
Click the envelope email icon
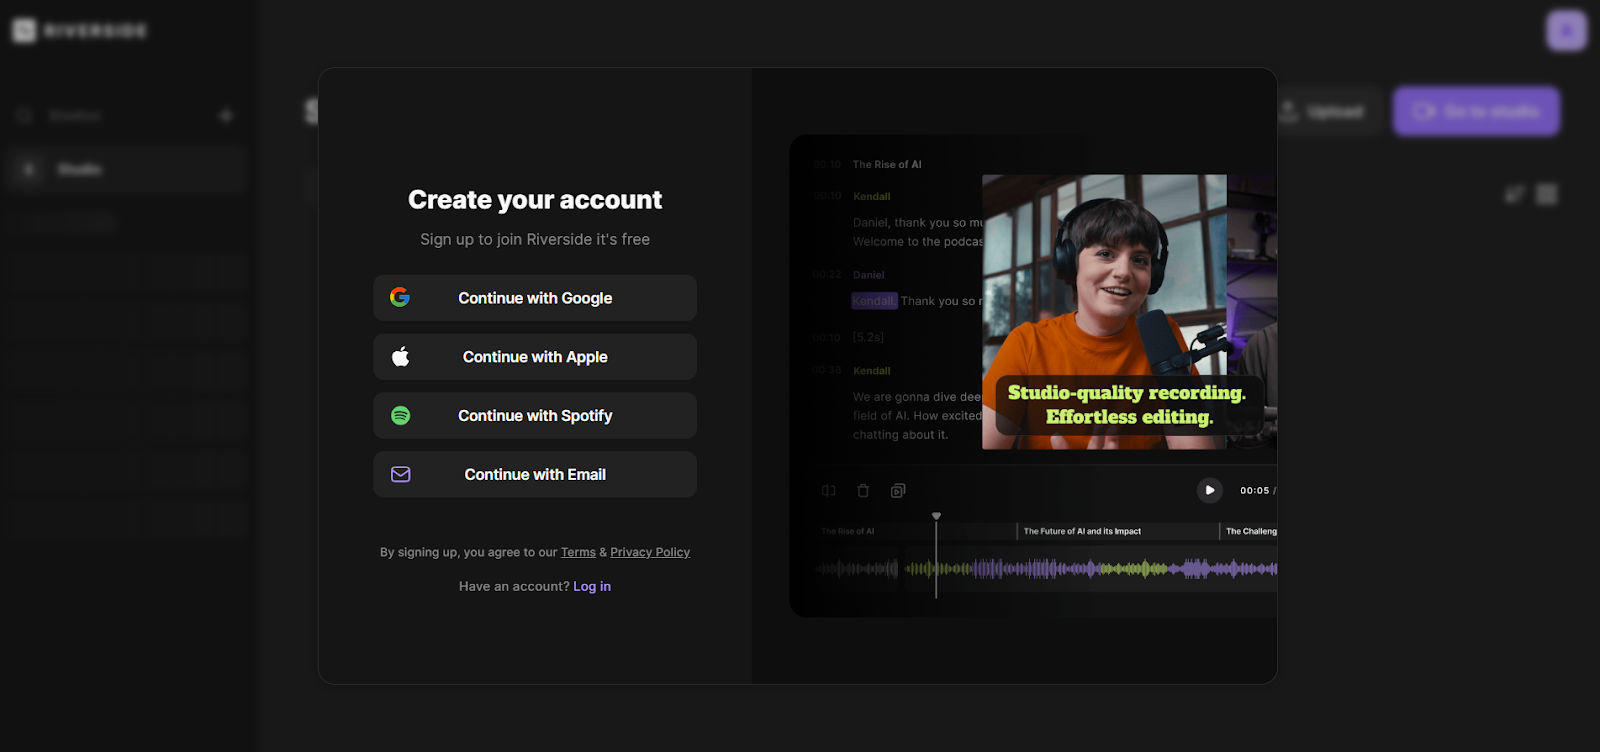[400, 475]
